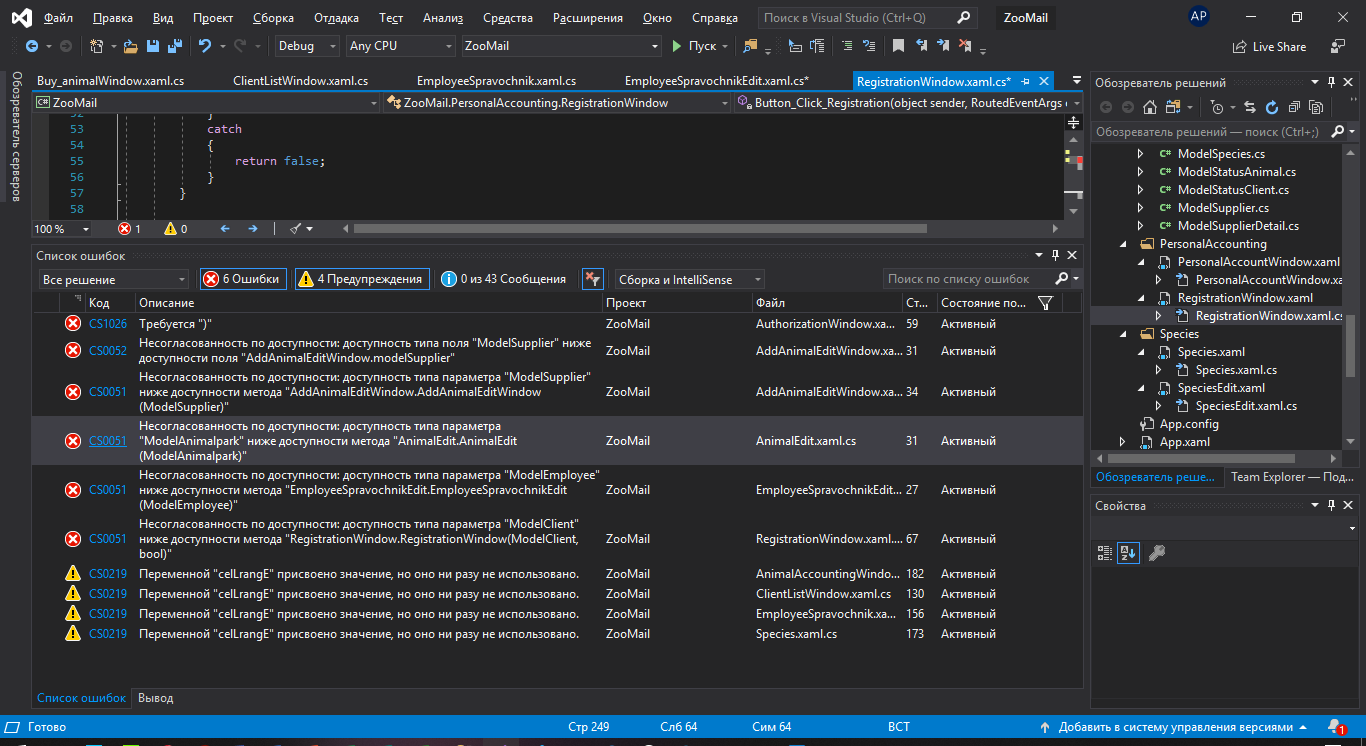Toggle the build-only error filter icon
This screenshot has height=746, width=1366.
[593, 279]
